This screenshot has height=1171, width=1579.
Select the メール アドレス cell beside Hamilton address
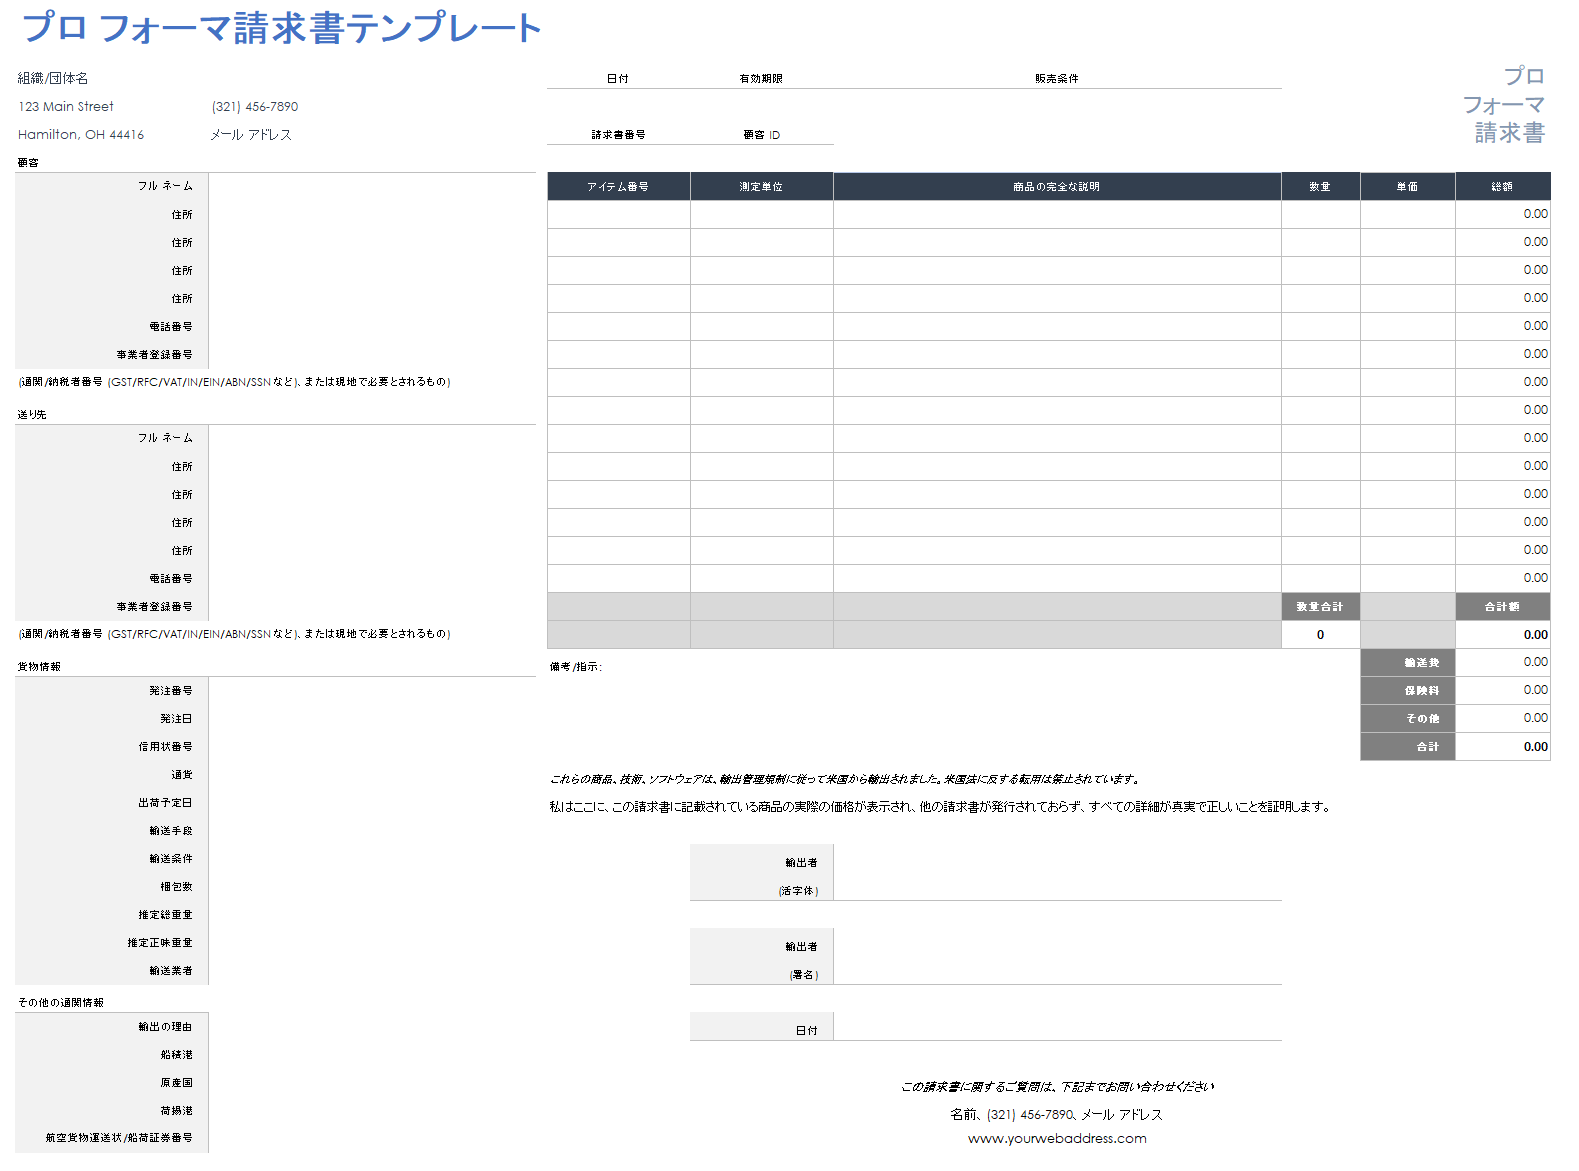point(251,134)
